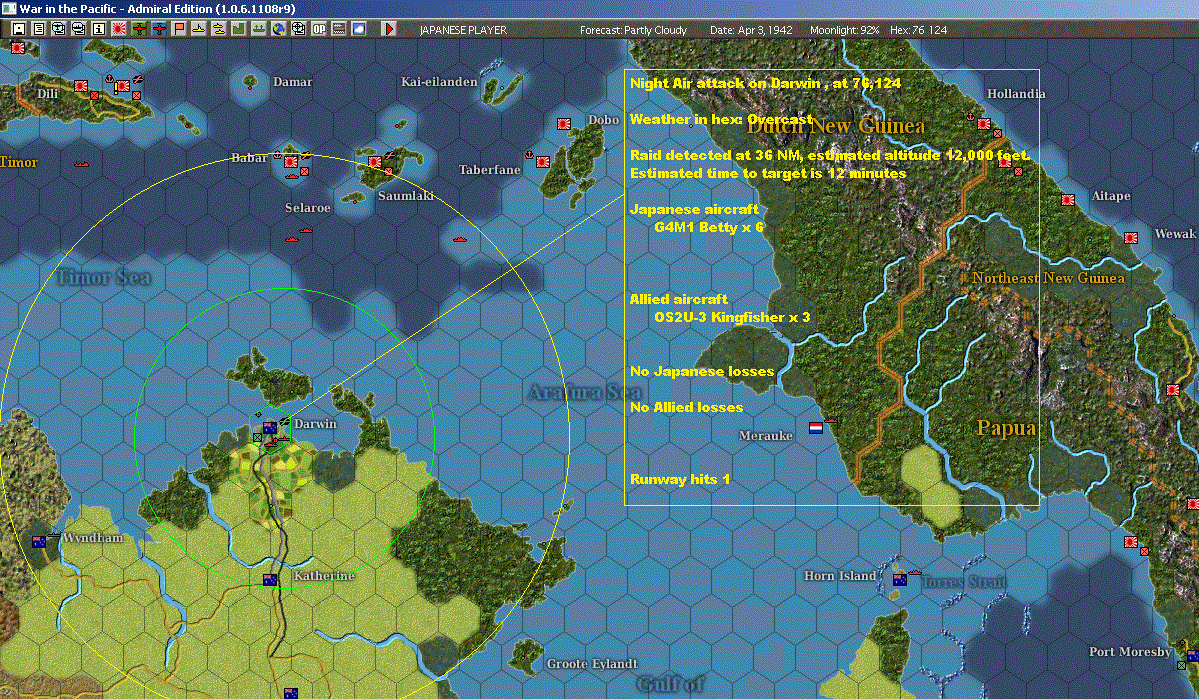Click the Groote Eylandt map label

[x=592, y=664]
